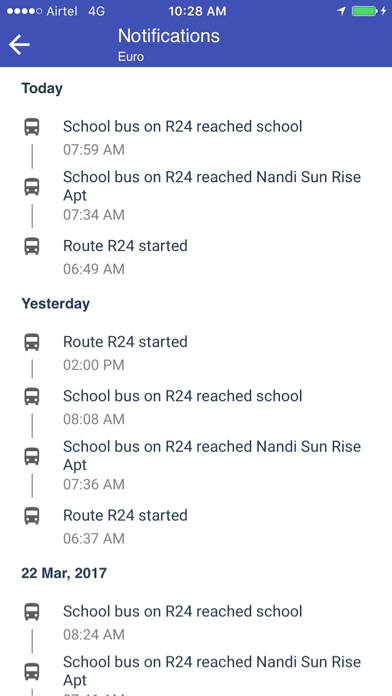The image size is (392, 696).
Task: Open today's 'Route R24 started' notification
Action: tap(196, 257)
